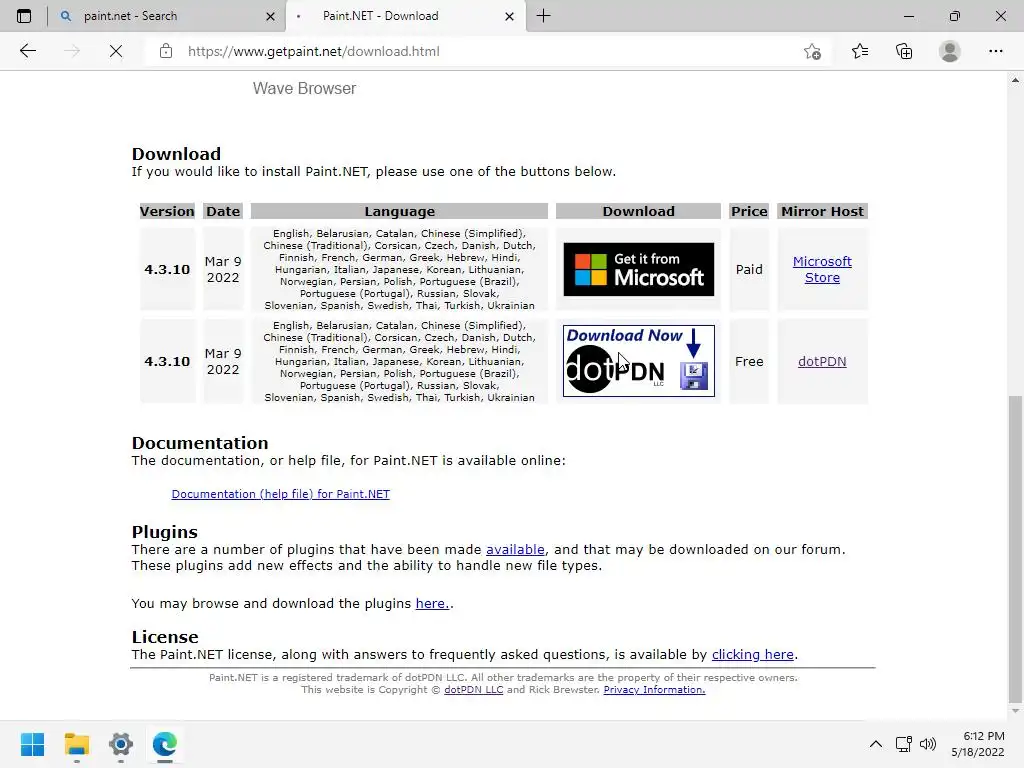This screenshot has height=768, width=1024.
Task: Open Settings and more menu
Action: pos(995,51)
